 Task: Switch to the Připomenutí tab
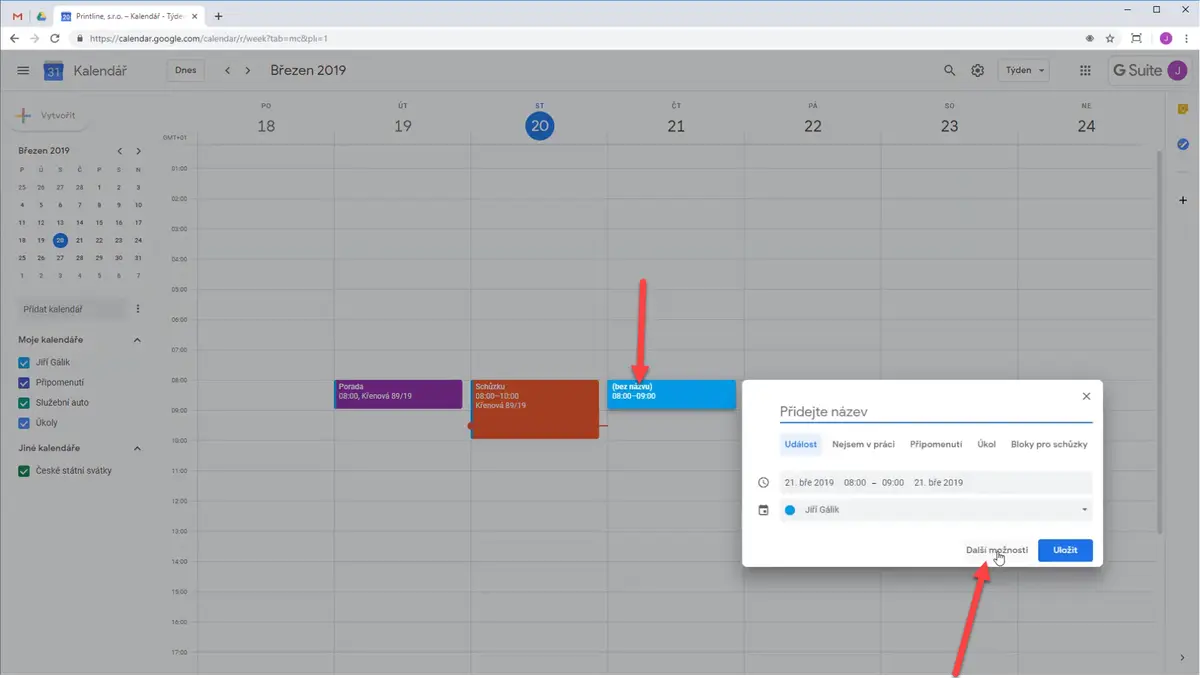[x=936, y=444]
